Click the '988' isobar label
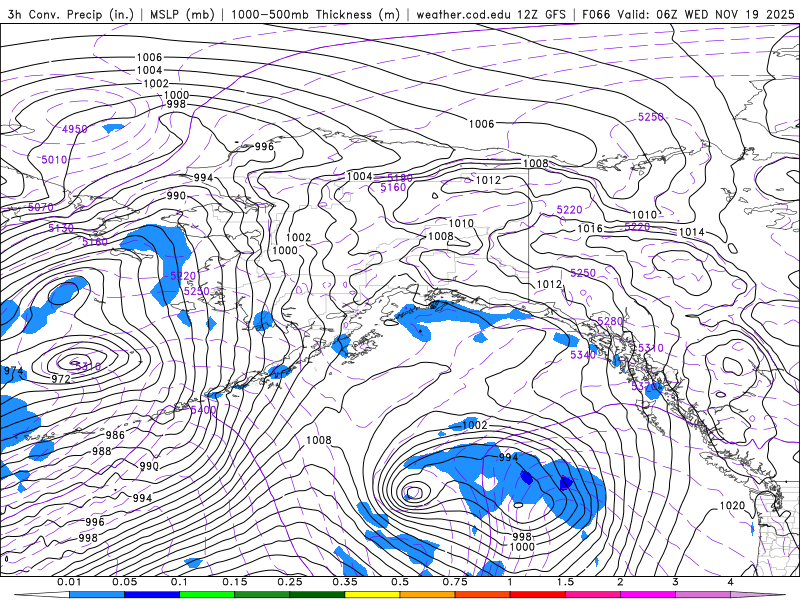 coord(102,452)
